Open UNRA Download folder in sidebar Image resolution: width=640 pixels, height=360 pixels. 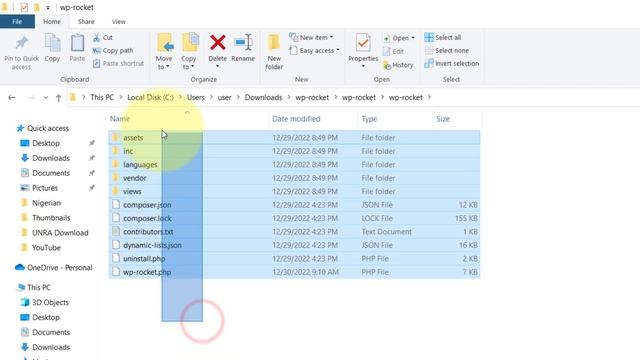point(60,233)
